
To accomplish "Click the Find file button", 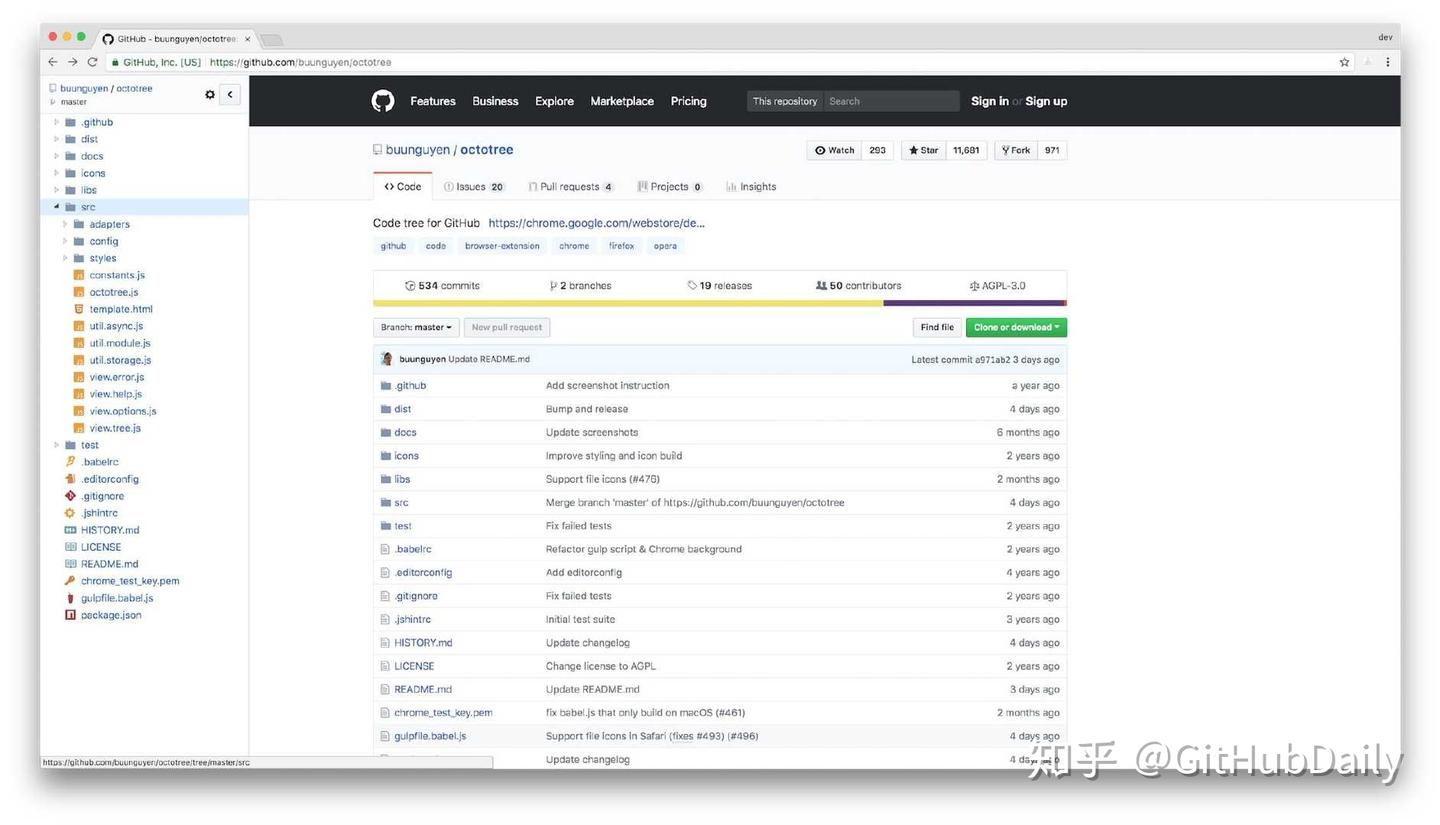I will (x=936, y=327).
